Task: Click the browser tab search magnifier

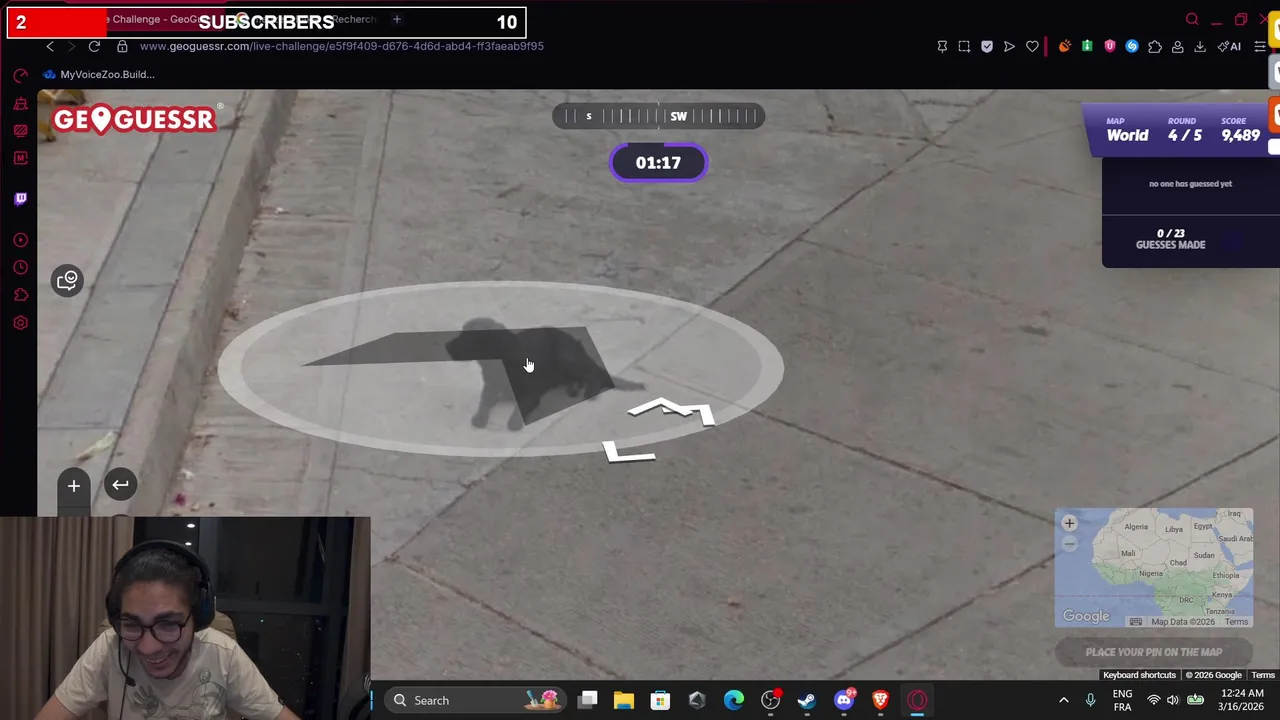Action: [x=1192, y=19]
